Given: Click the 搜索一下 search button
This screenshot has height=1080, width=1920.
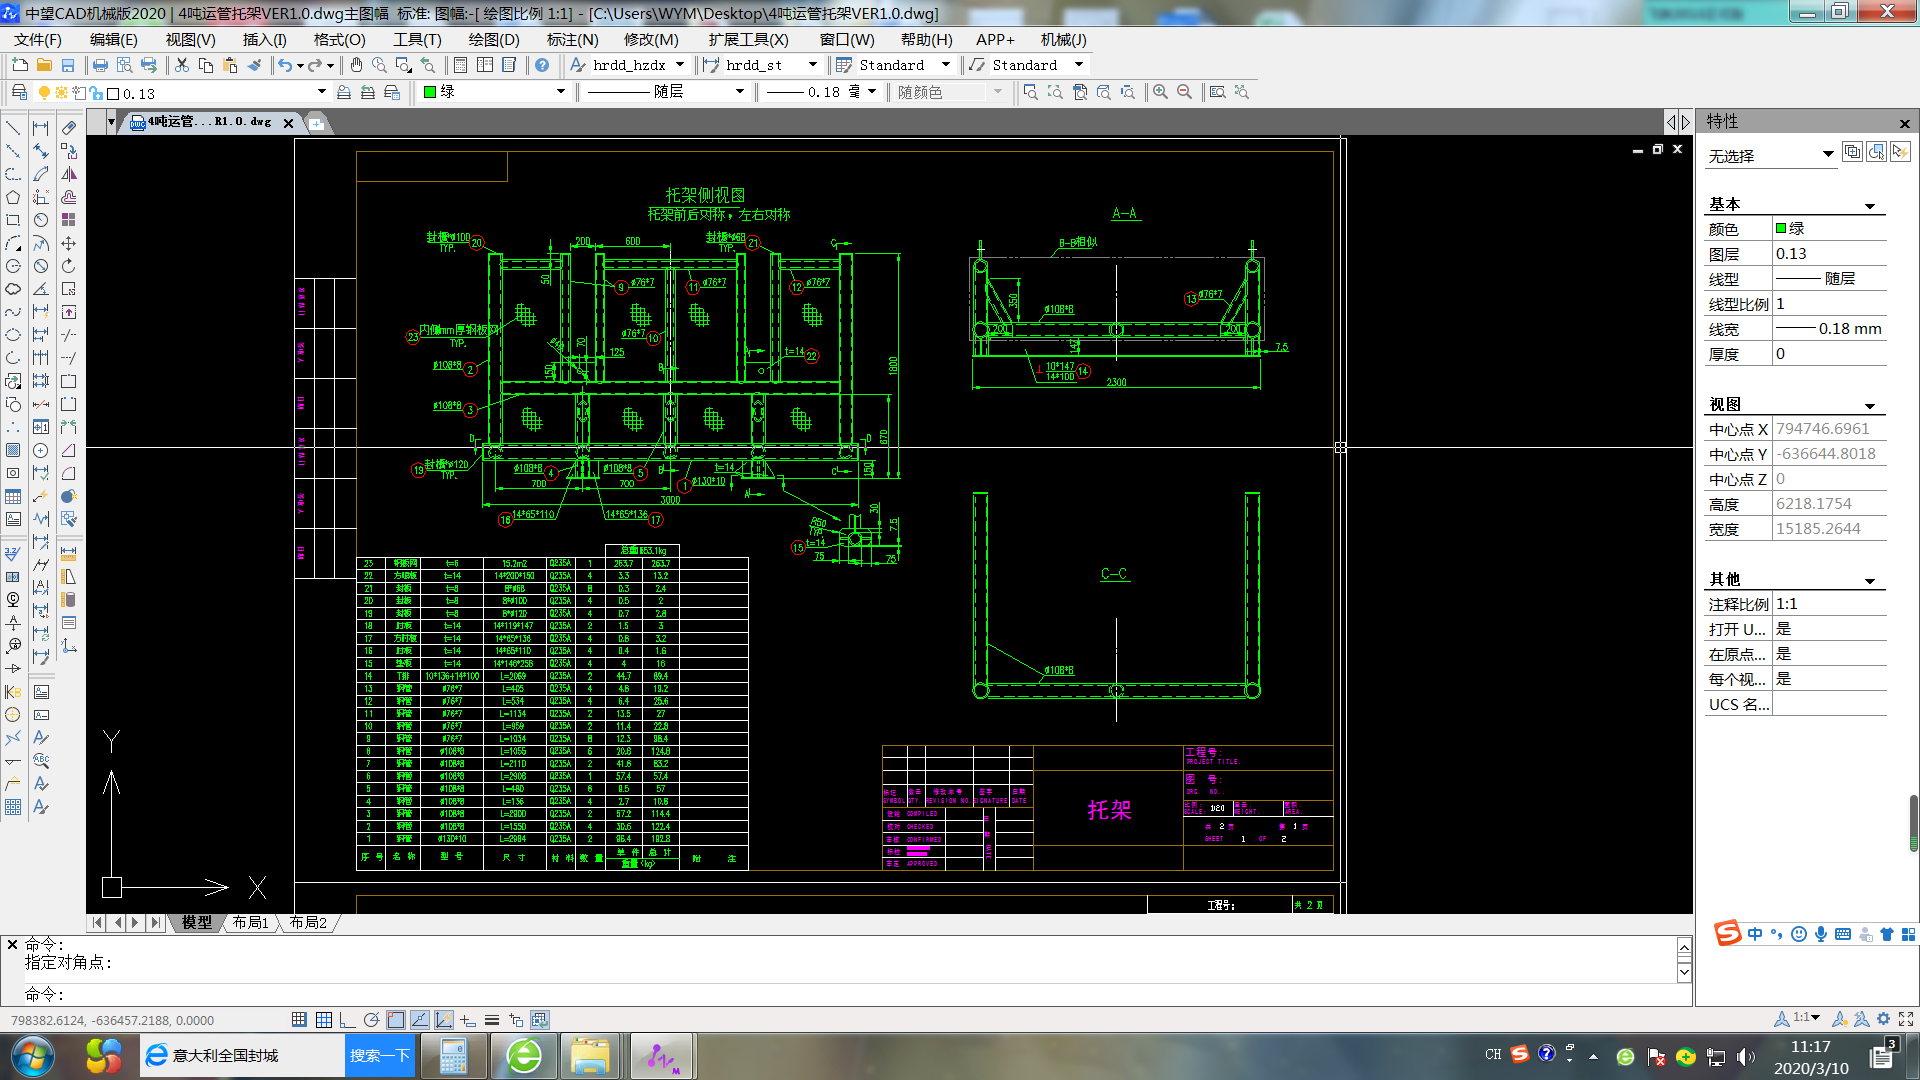Looking at the screenshot, I should coord(380,1056).
